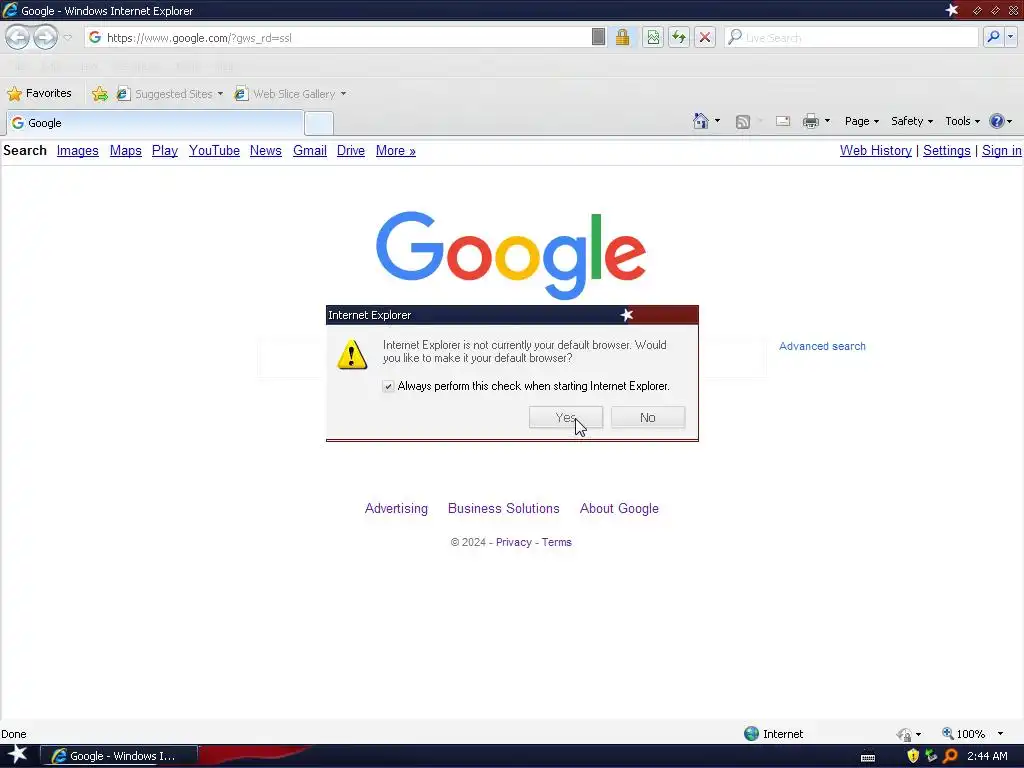The height and width of the screenshot is (768, 1024).
Task: Open the Play link on Google
Action: pos(165,151)
